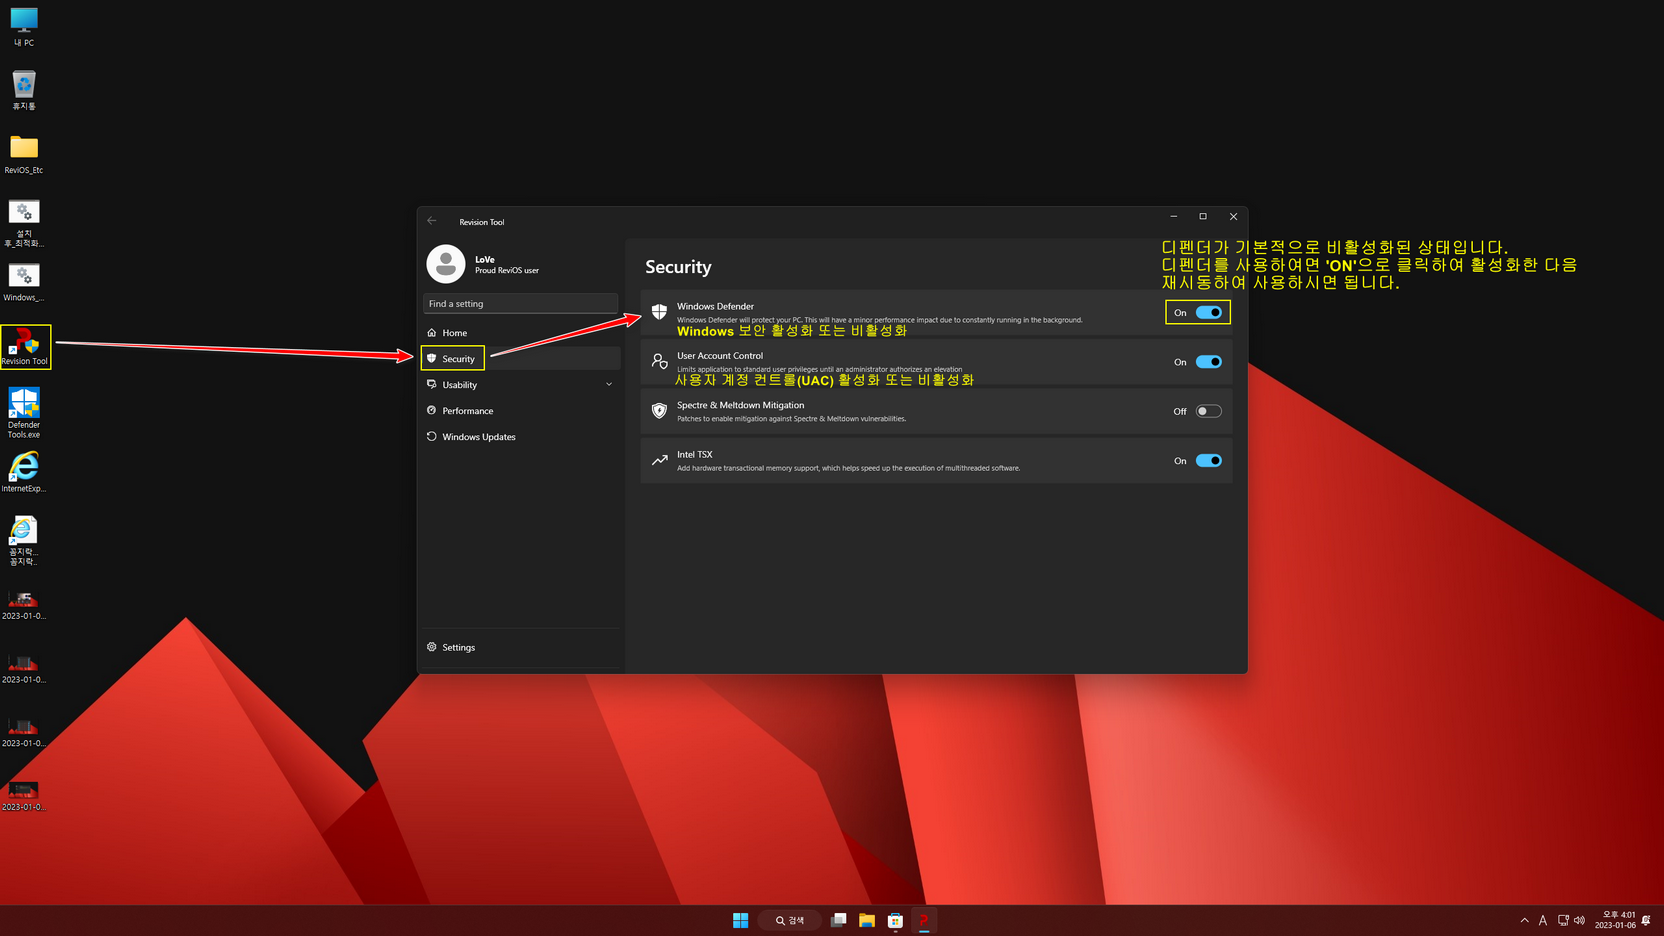Screen dimensions: 1664x936
Task: Open File Explorer from the taskbar
Action: pos(867,920)
